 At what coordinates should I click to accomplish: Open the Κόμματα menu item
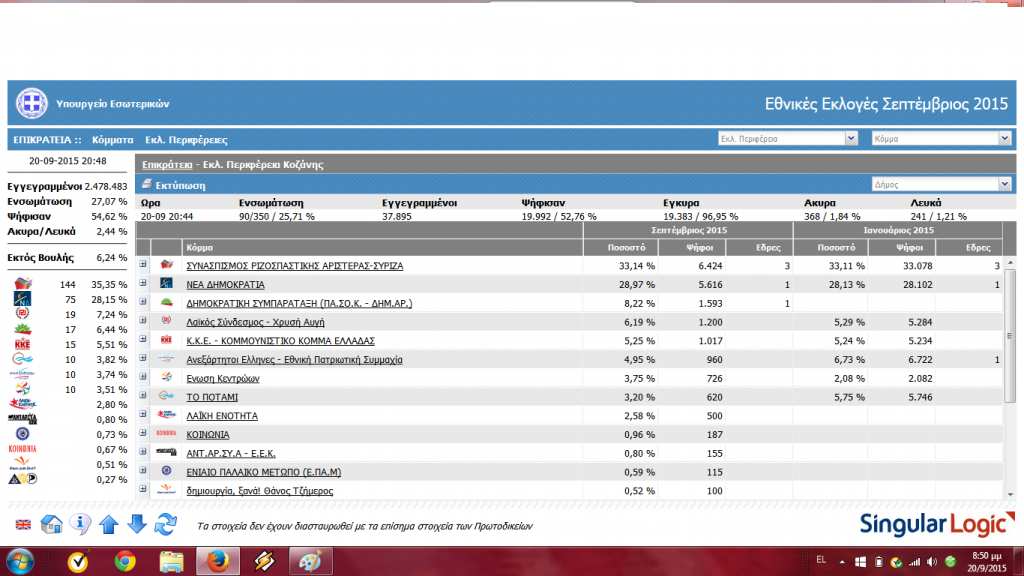tap(112, 139)
